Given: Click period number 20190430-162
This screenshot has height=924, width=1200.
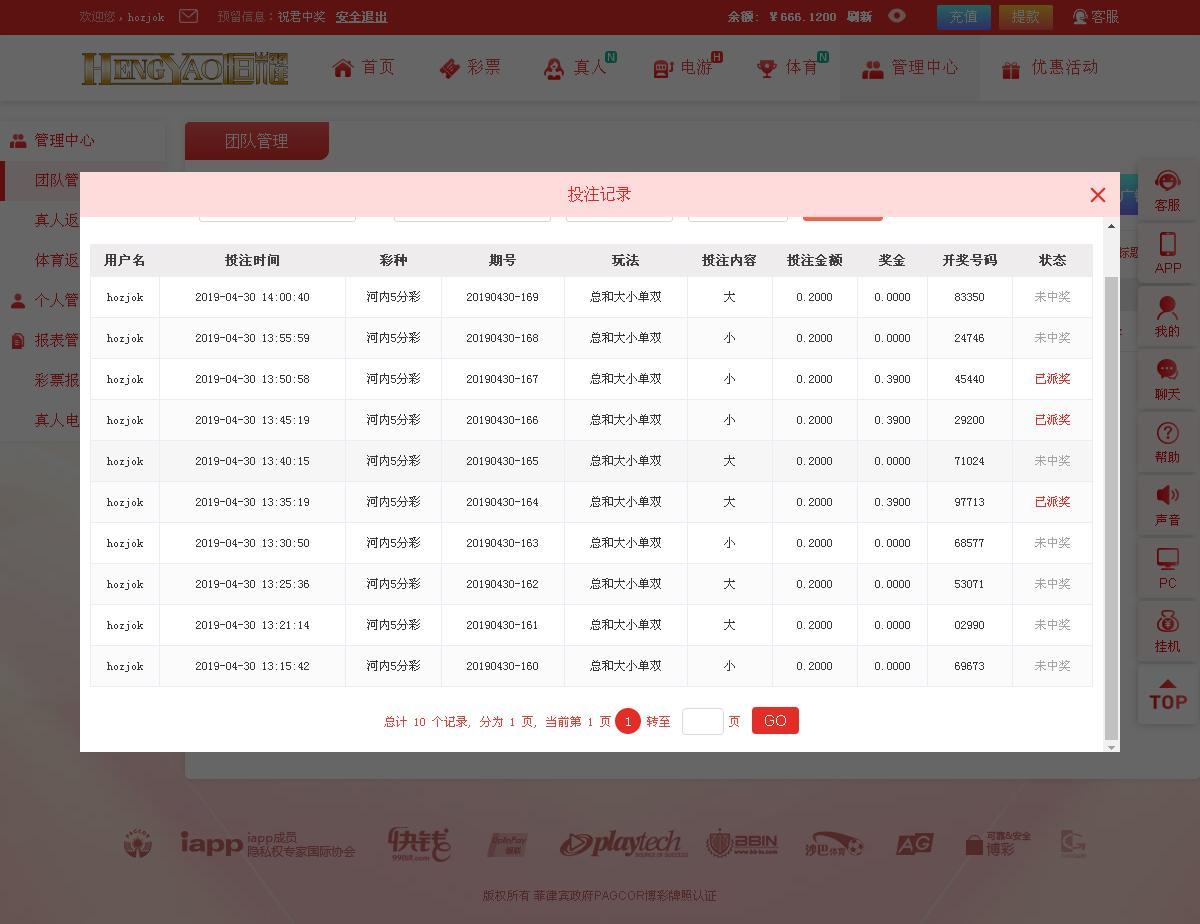Looking at the screenshot, I should click(502, 584).
